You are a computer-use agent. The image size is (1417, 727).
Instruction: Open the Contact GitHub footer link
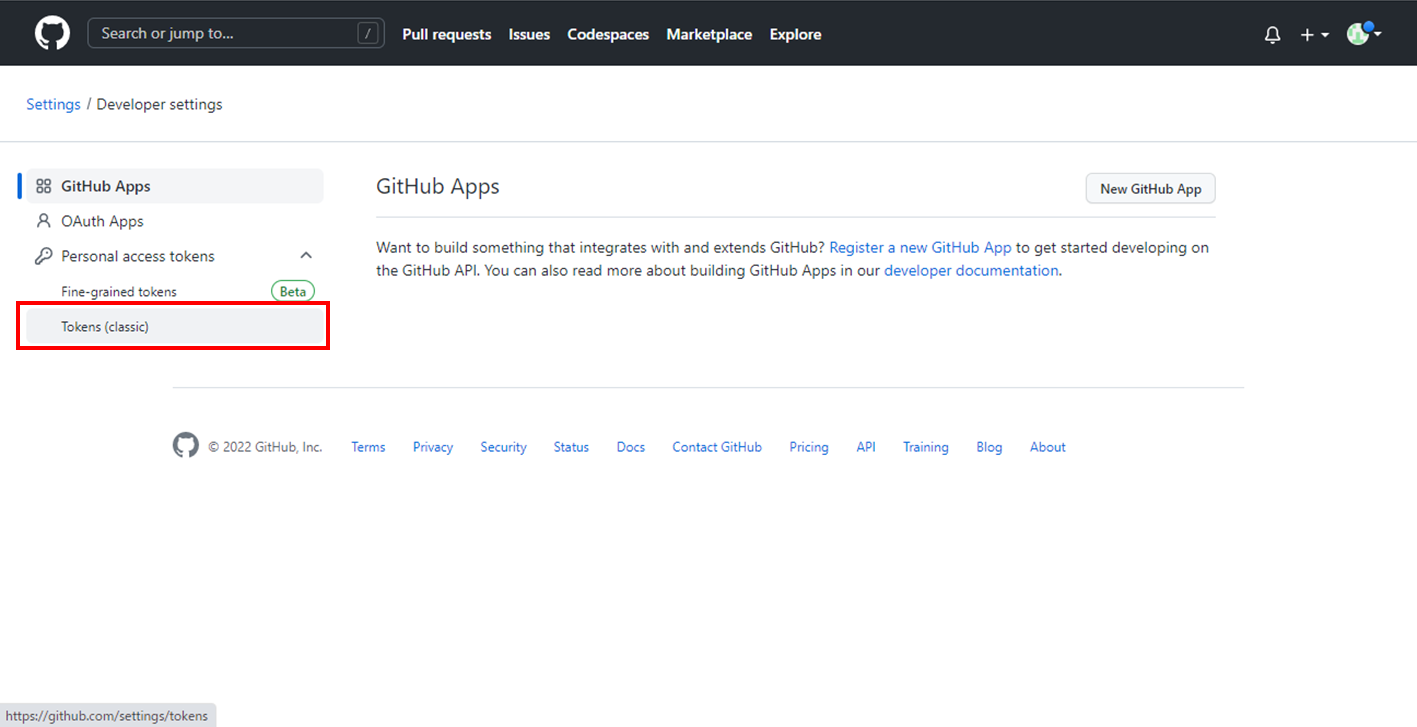coord(717,447)
